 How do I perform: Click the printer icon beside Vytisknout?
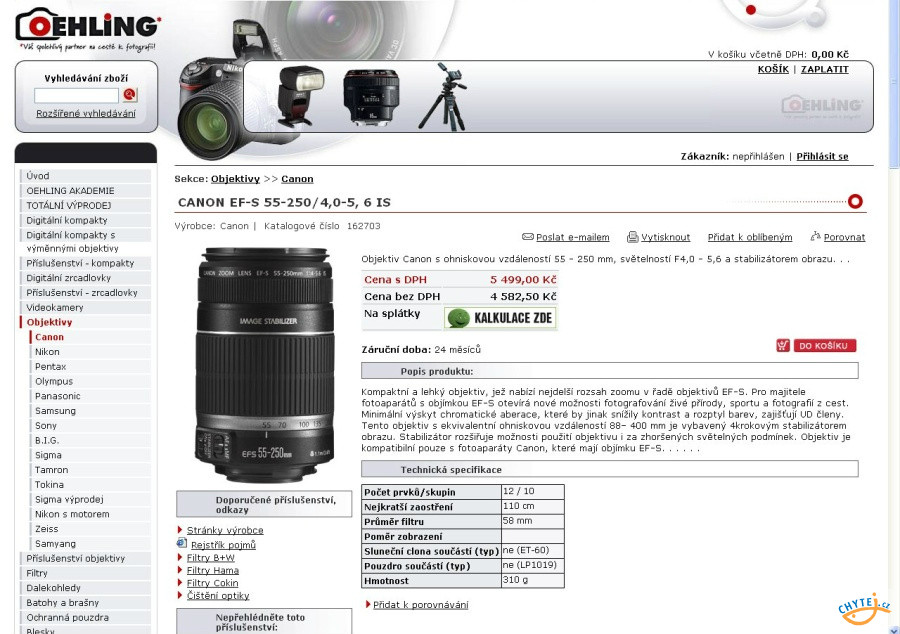click(633, 237)
